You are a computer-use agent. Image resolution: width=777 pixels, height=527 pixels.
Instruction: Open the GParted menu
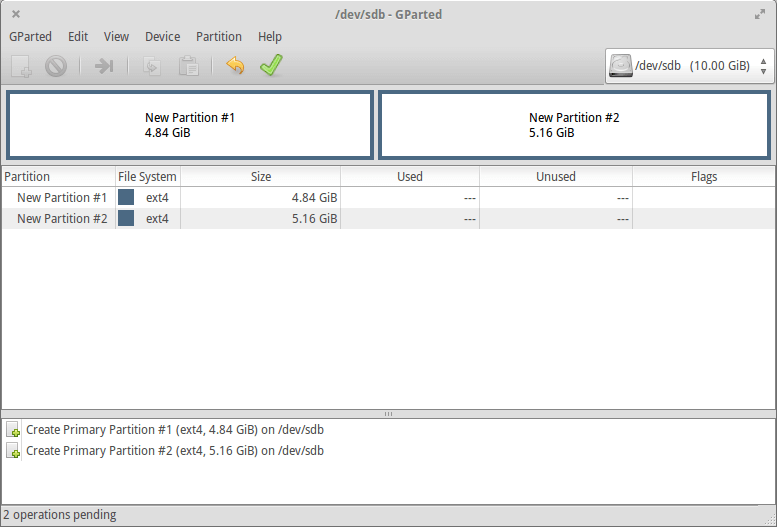click(x=30, y=37)
